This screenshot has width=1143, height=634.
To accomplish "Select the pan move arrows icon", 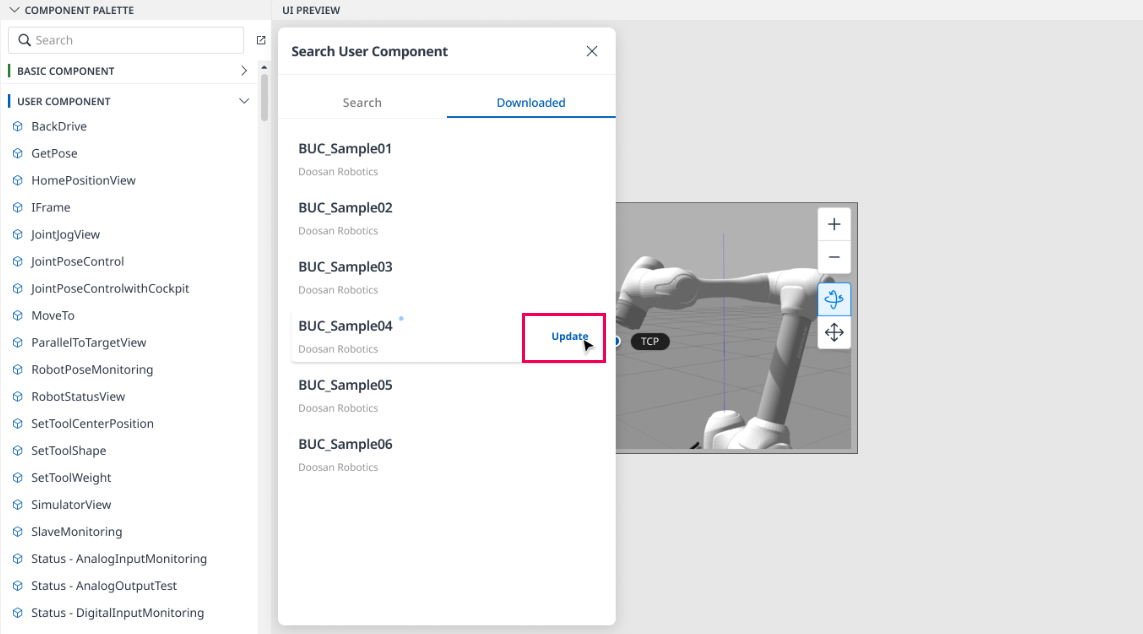I will [x=834, y=332].
